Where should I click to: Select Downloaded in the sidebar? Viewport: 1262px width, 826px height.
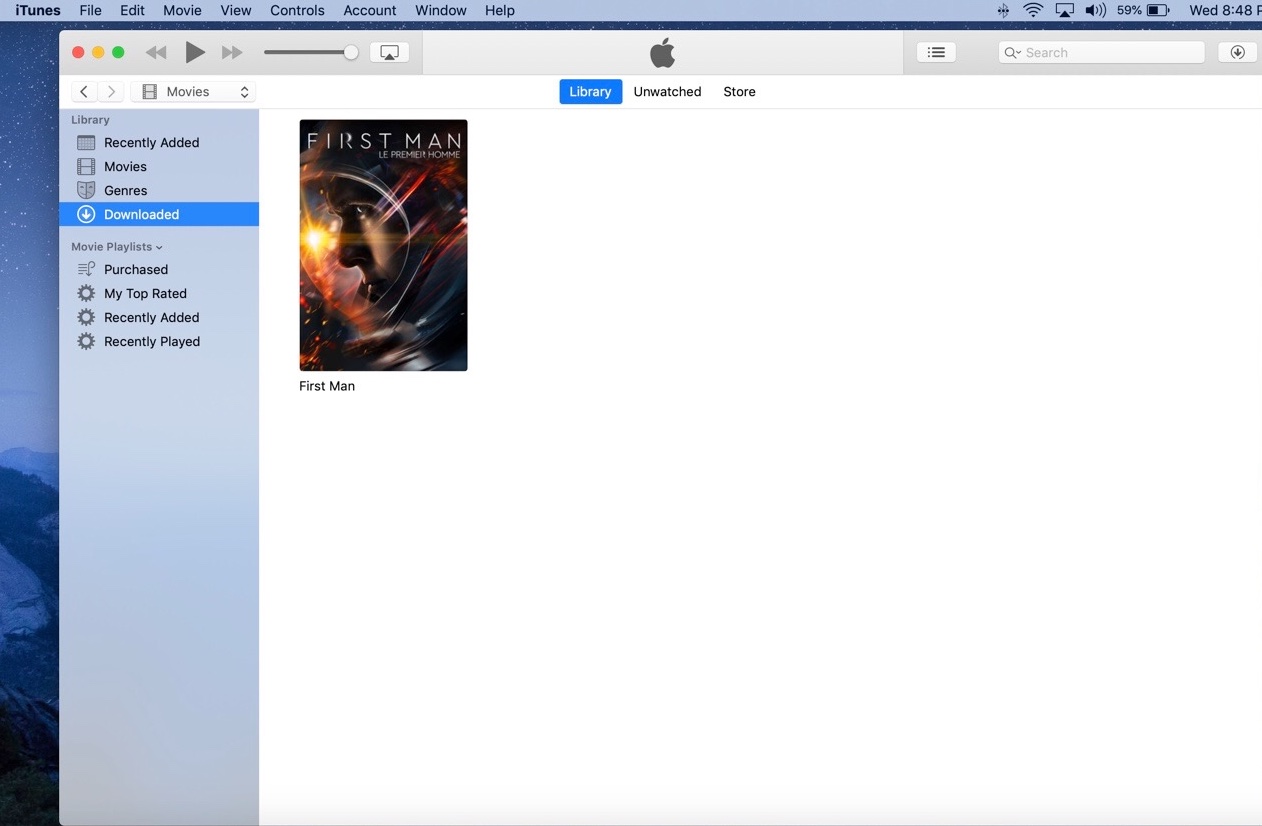159,214
